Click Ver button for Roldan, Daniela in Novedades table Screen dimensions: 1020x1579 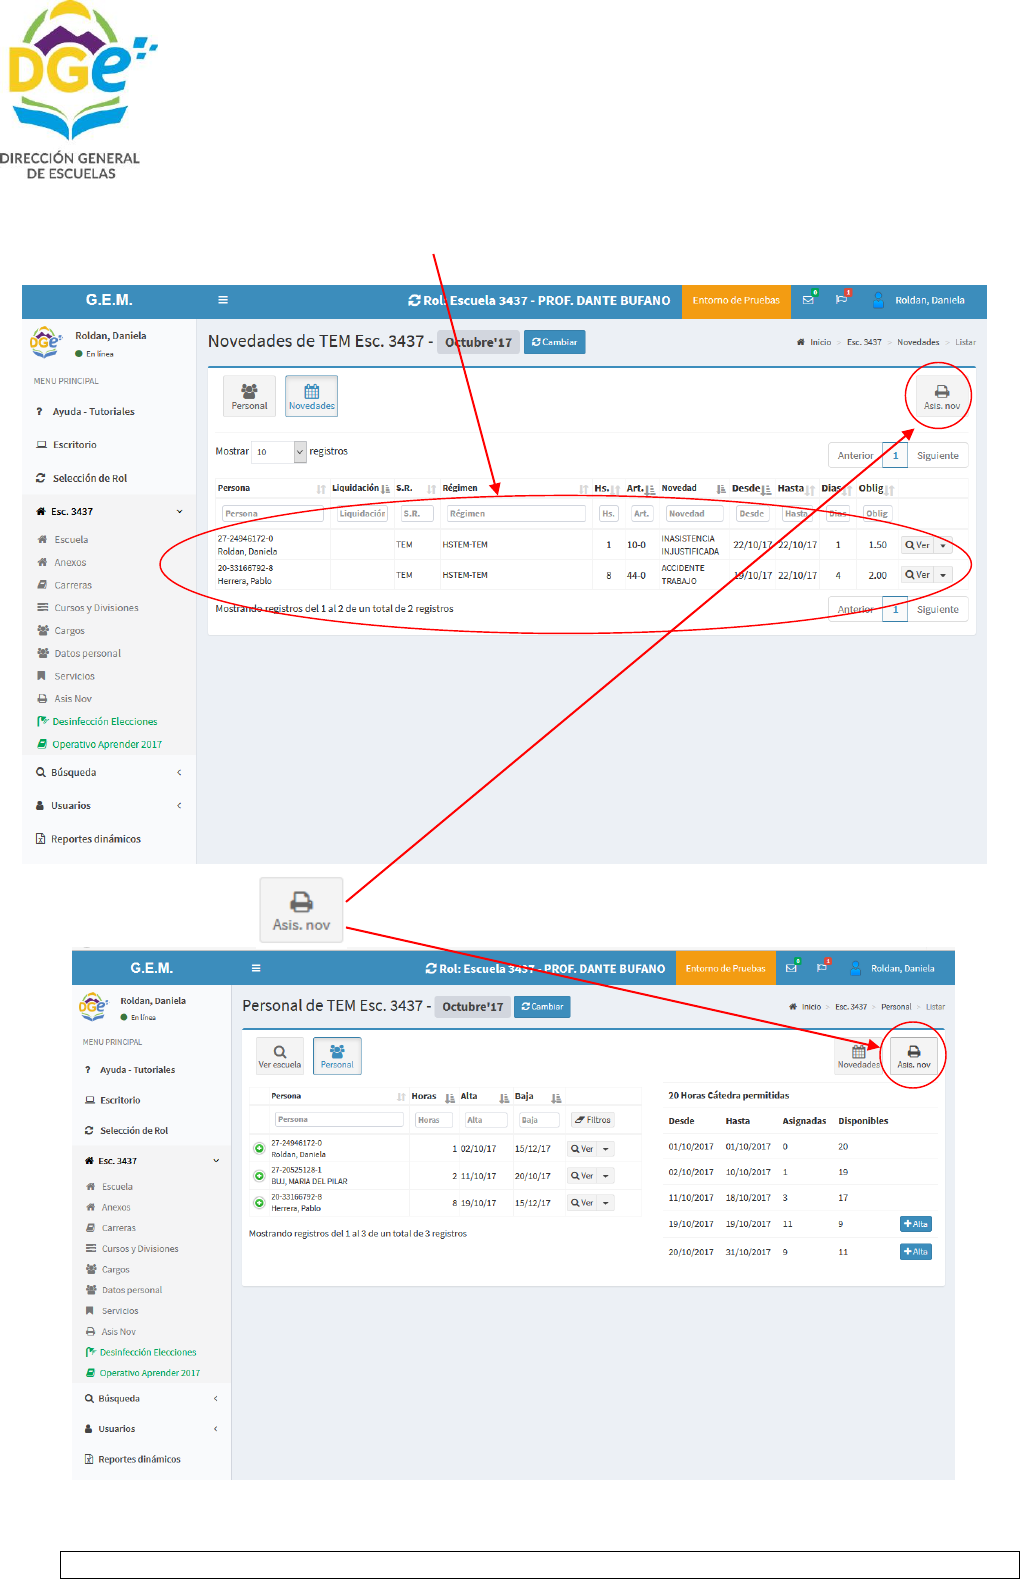point(918,545)
